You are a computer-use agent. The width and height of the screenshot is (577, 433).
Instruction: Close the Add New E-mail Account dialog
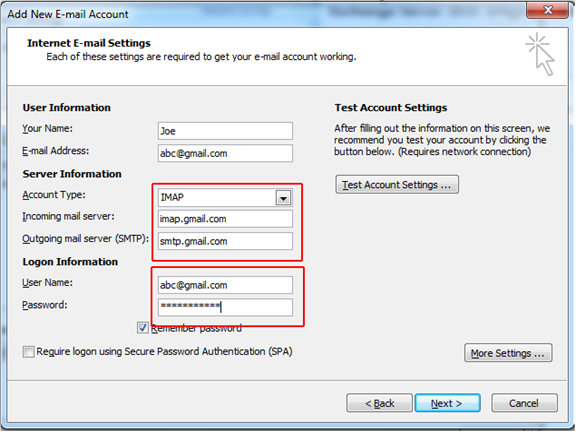click(547, 10)
